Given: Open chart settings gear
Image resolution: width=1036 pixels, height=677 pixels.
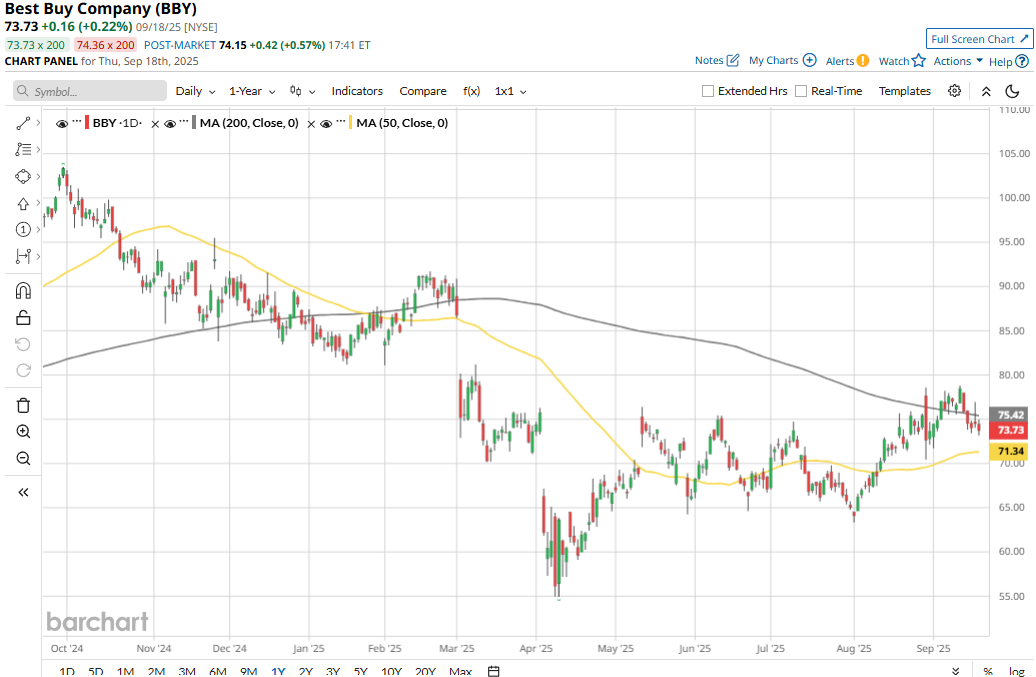Looking at the screenshot, I should [x=954, y=91].
